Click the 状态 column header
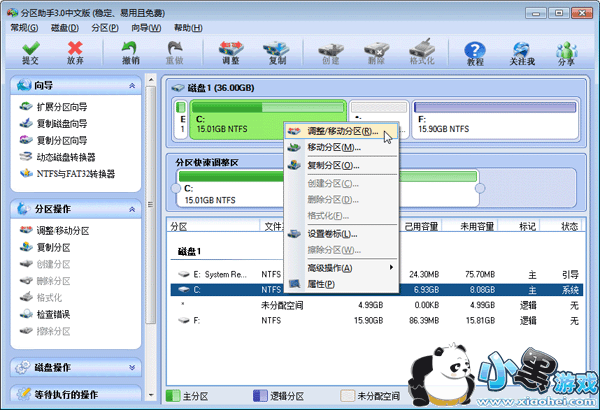 pyautogui.click(x=561, y=226)
